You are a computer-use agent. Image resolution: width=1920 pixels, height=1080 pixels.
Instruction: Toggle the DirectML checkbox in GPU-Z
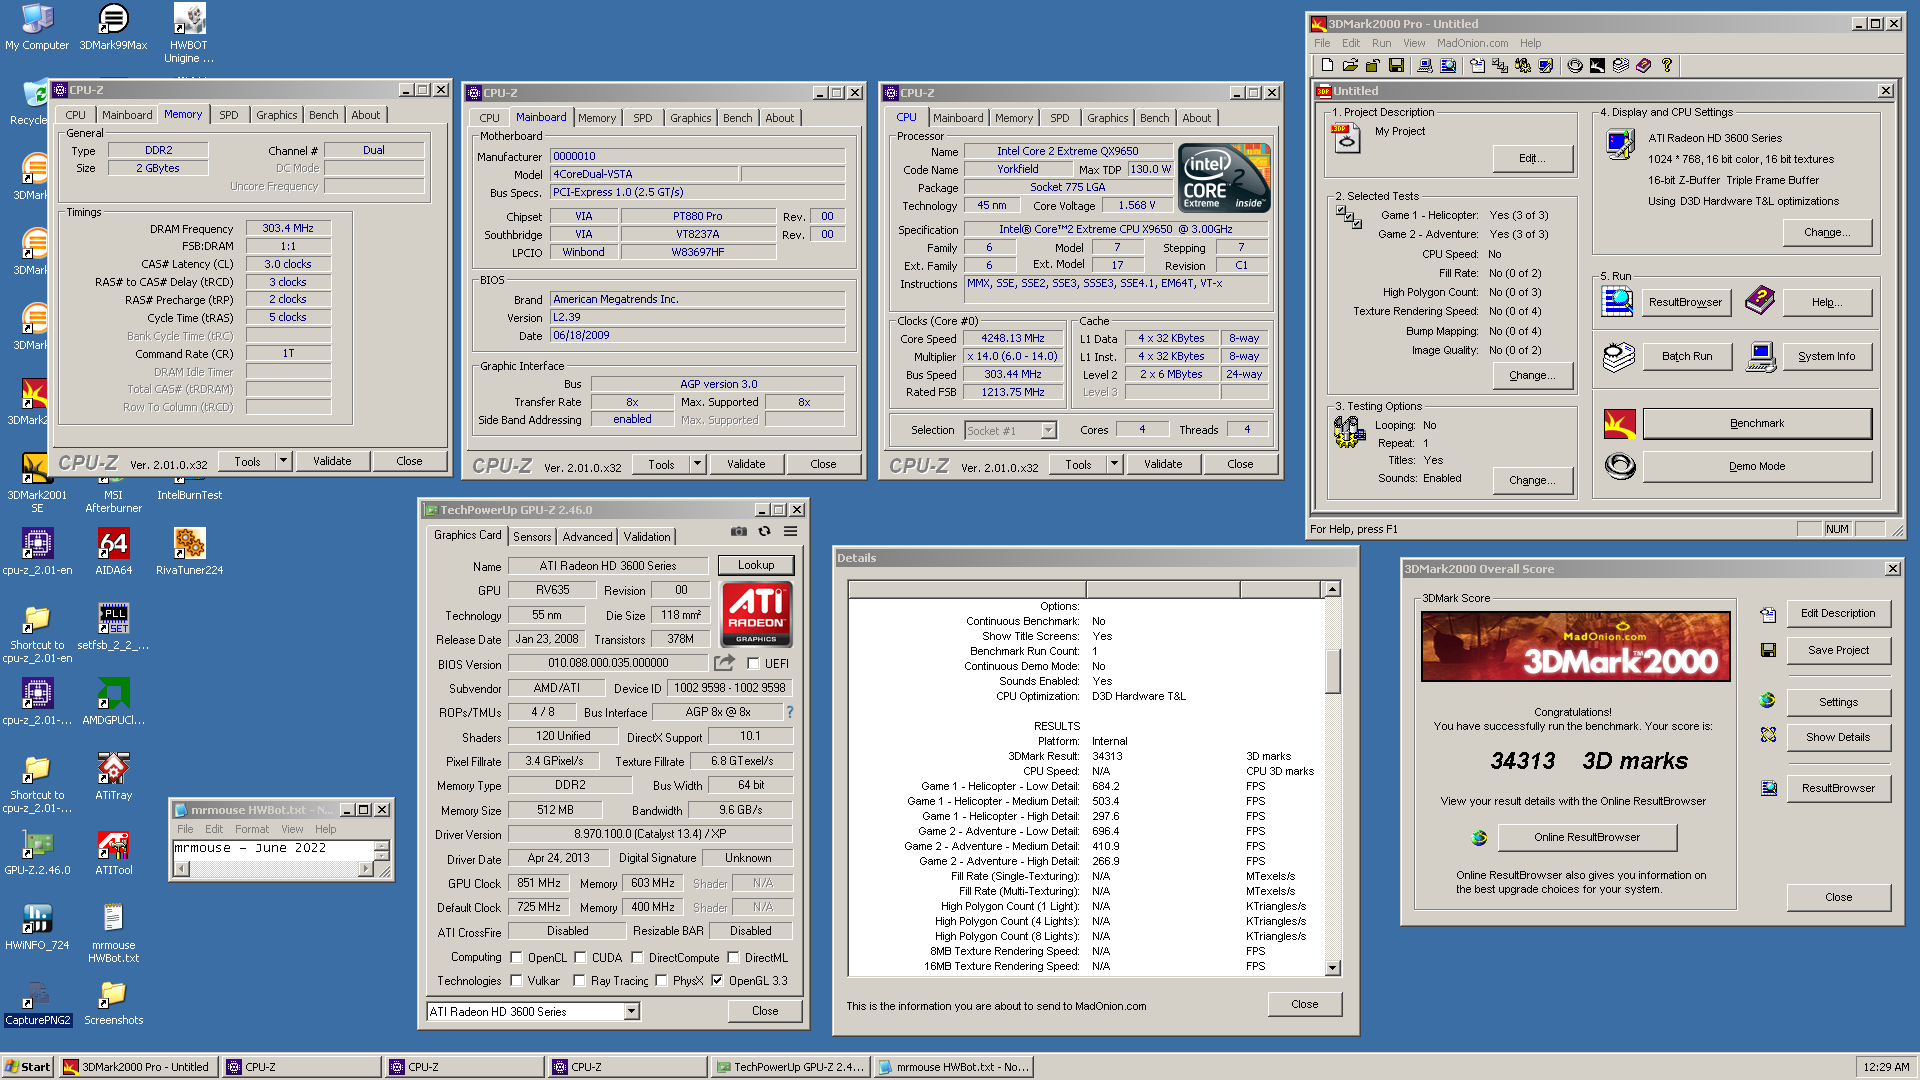tap(733, 957)
